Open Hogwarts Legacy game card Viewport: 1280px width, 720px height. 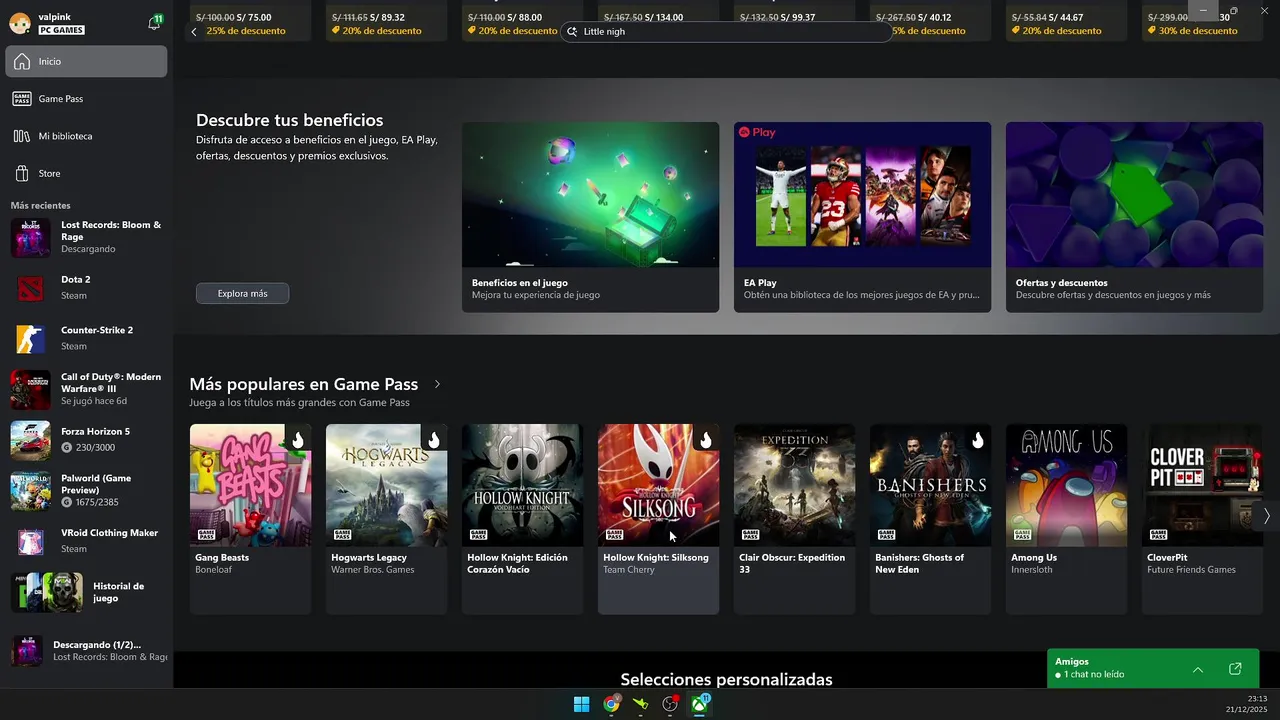coord(386,519)
